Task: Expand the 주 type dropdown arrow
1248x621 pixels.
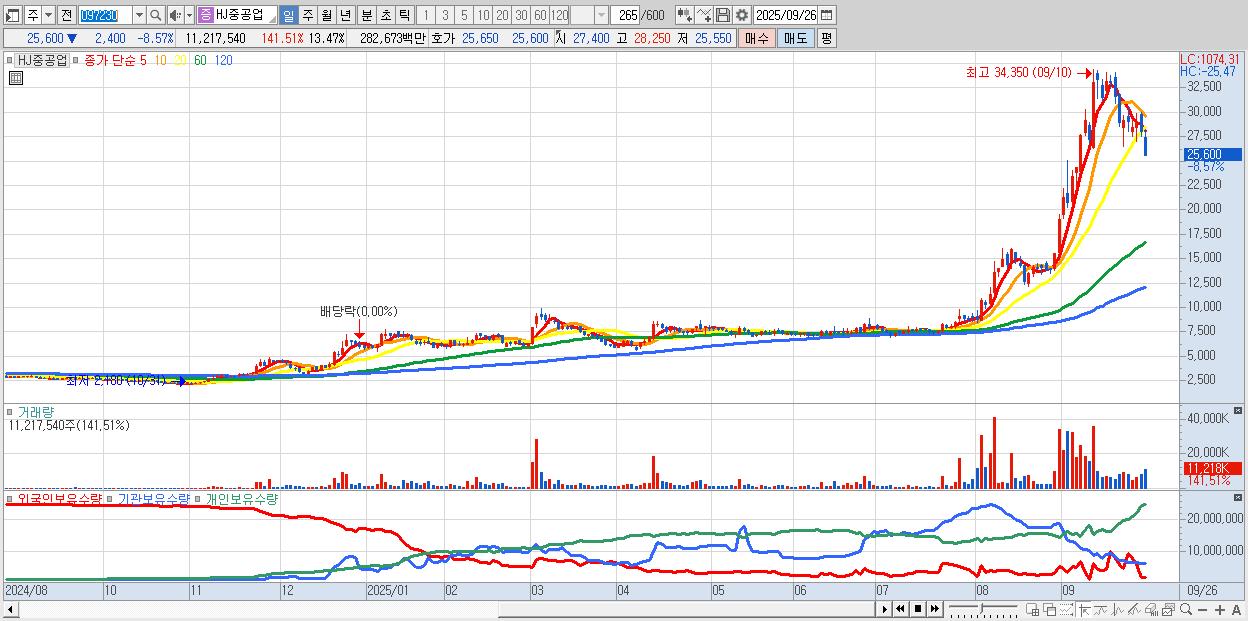Action: 48,15
